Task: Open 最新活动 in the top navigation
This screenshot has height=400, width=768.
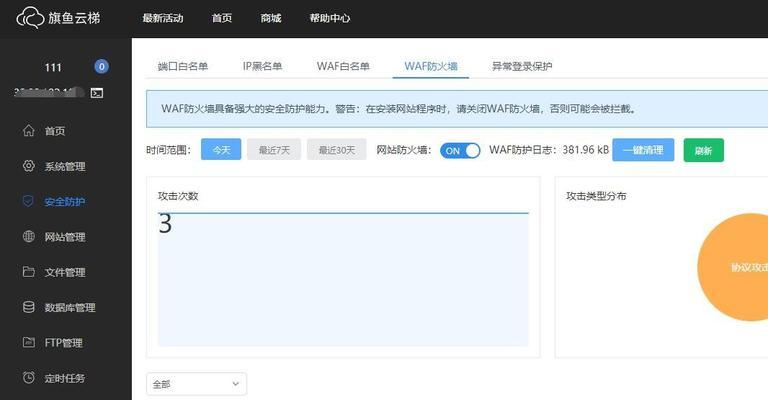Action: point(163,18)
